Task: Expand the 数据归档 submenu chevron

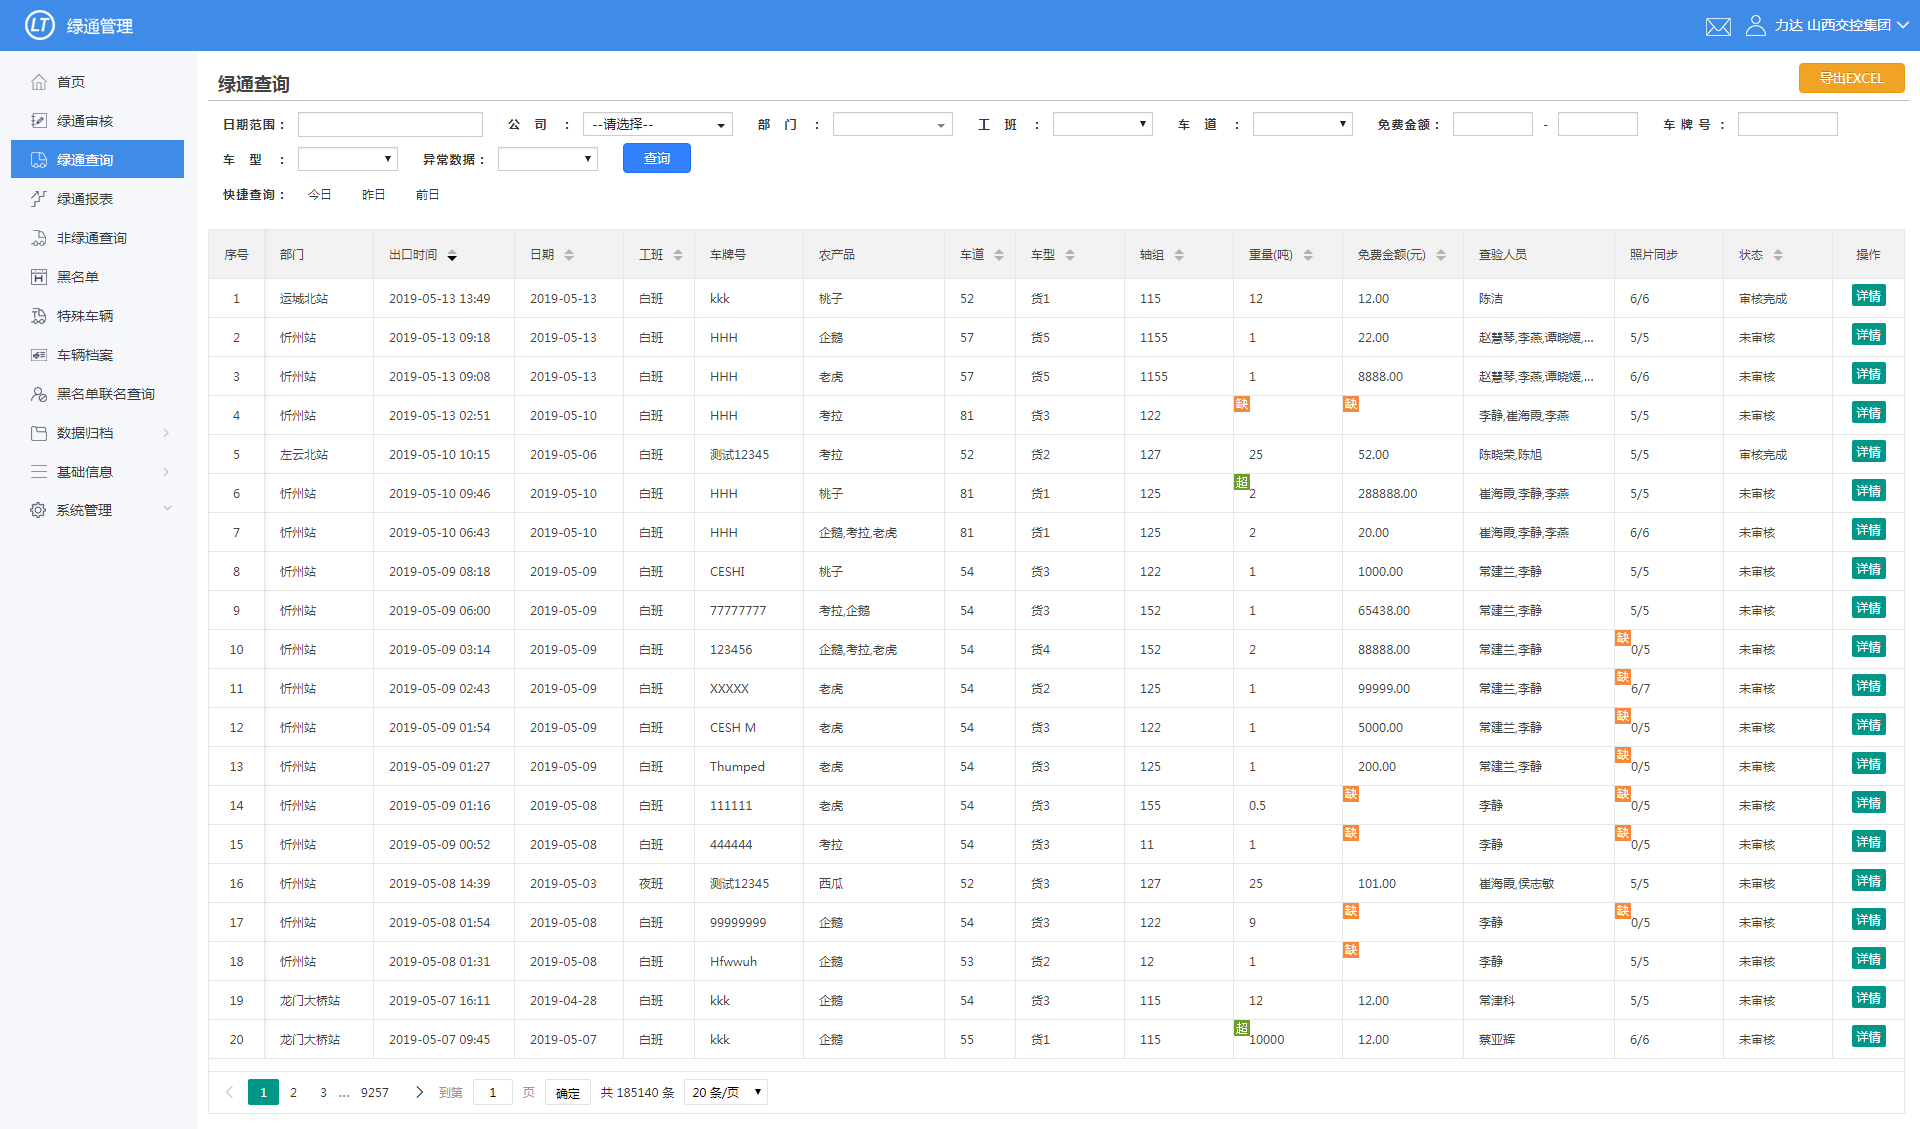Action: click(166, 433)
